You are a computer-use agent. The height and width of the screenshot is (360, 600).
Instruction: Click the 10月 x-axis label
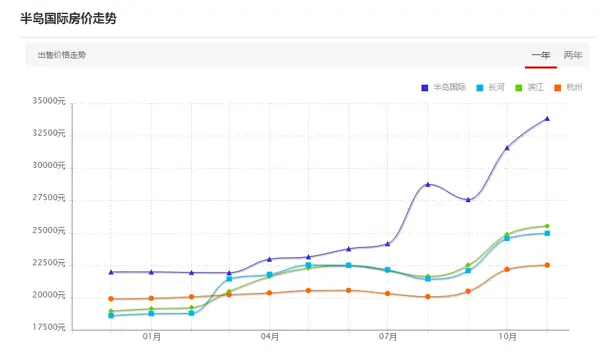(507, 337)
